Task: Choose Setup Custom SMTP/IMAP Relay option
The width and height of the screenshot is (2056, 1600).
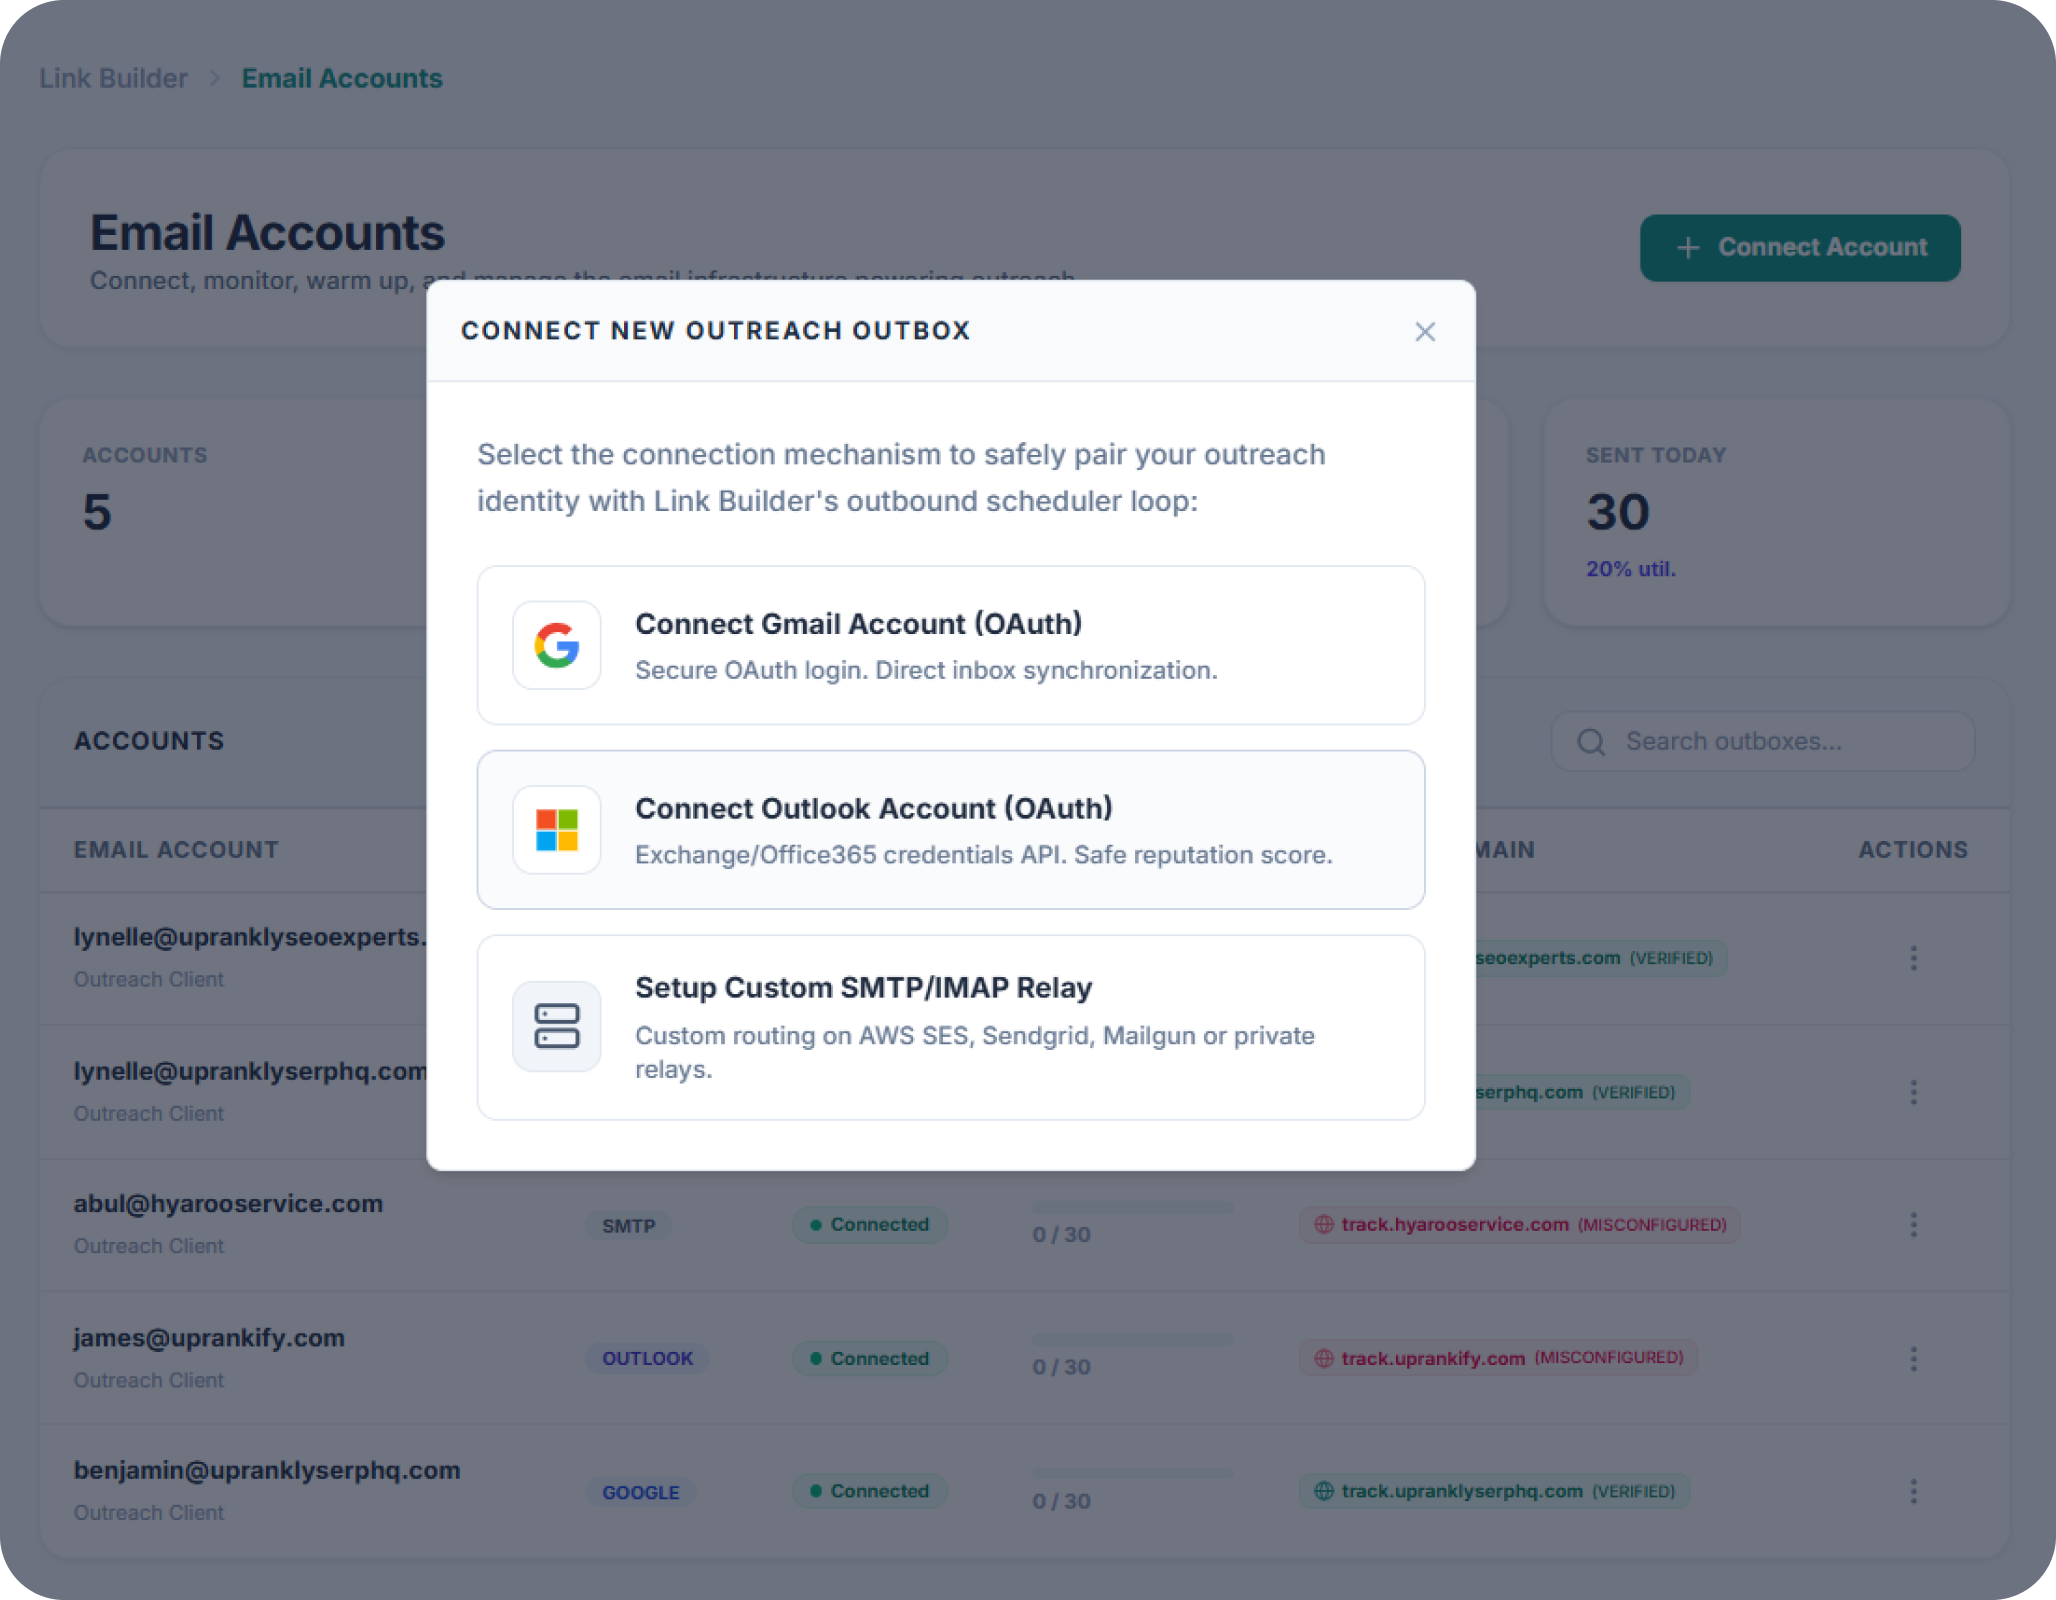Action: pos(951,1027)
